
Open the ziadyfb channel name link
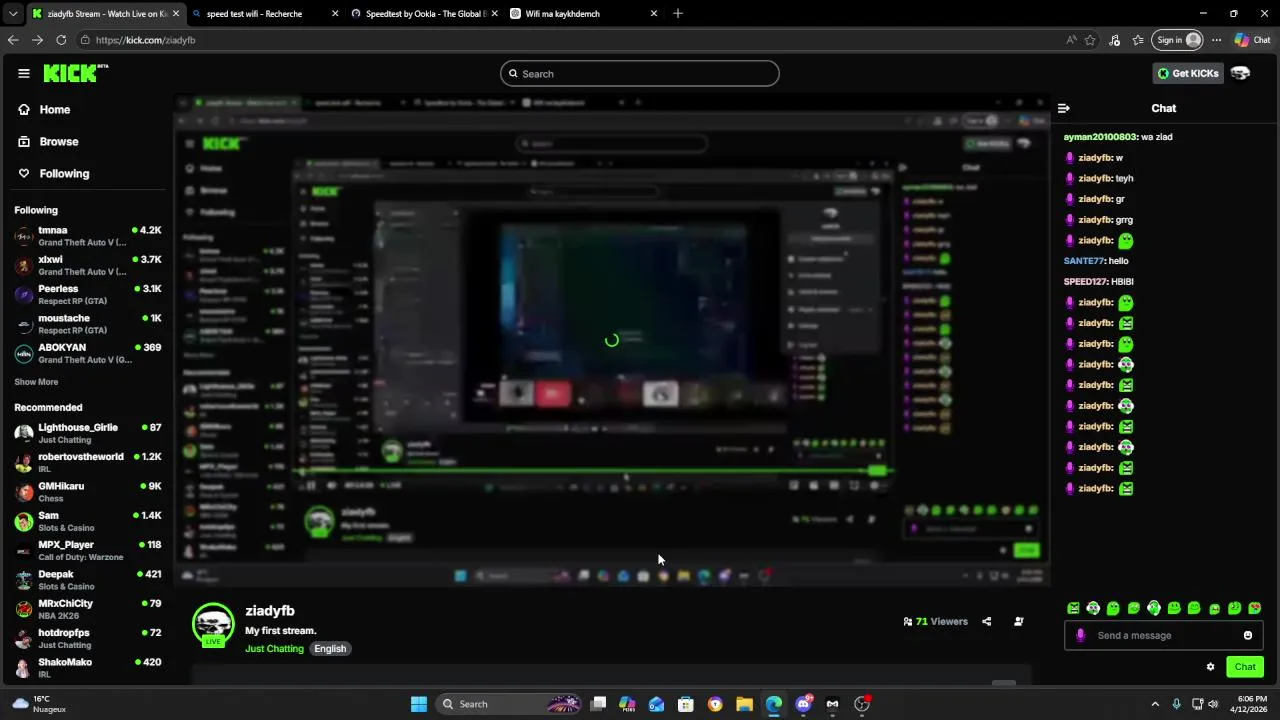pyautogui.click(x=270, y=611)
